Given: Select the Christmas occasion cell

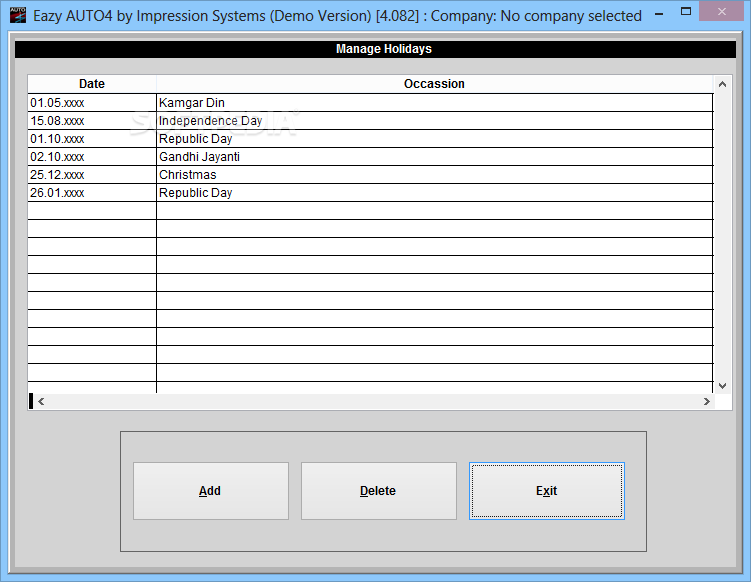Looking at the screenshot, I should [x=434, y=175].
